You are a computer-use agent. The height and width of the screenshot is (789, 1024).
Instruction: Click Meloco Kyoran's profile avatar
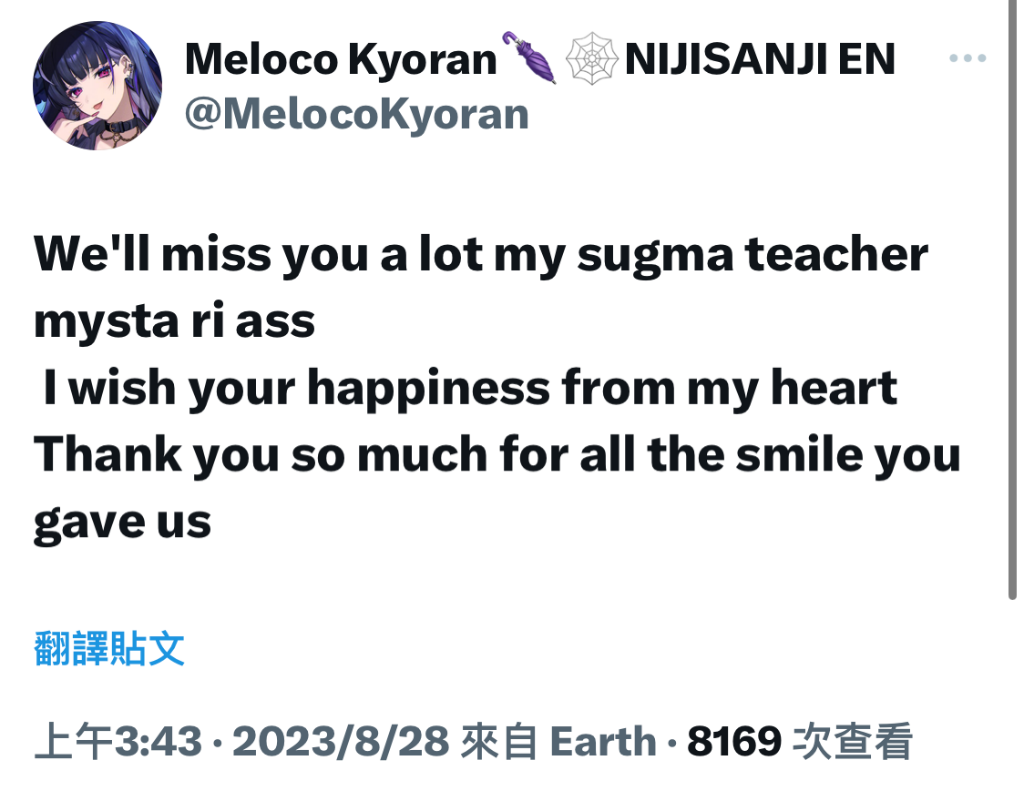click(97, 86)
